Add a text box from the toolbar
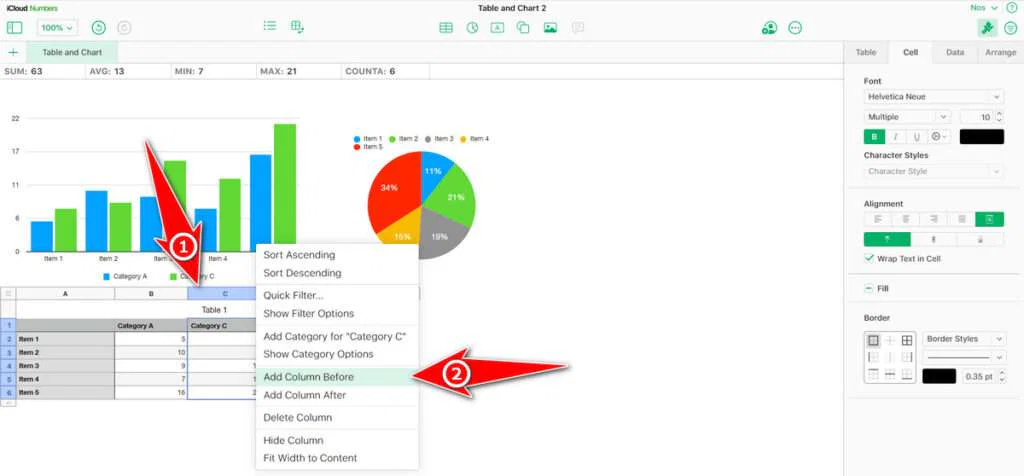Image resolution: width=1024 pixels, height=476 pixels. click(x=497, y=28)
